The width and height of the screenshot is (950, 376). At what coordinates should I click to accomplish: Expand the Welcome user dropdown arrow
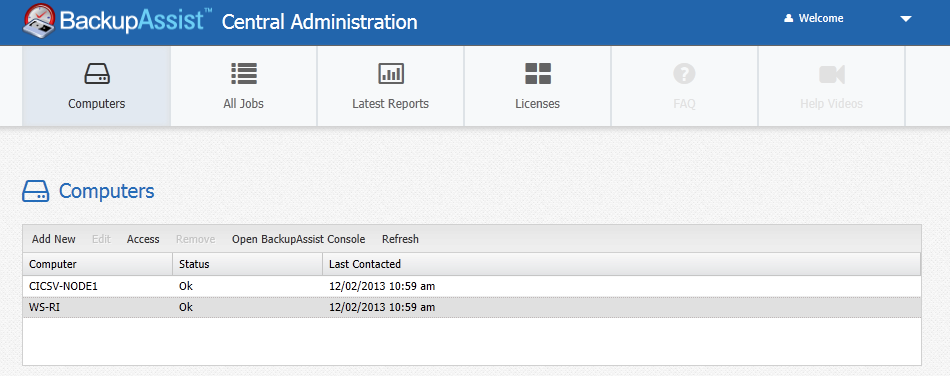point(906,19)
